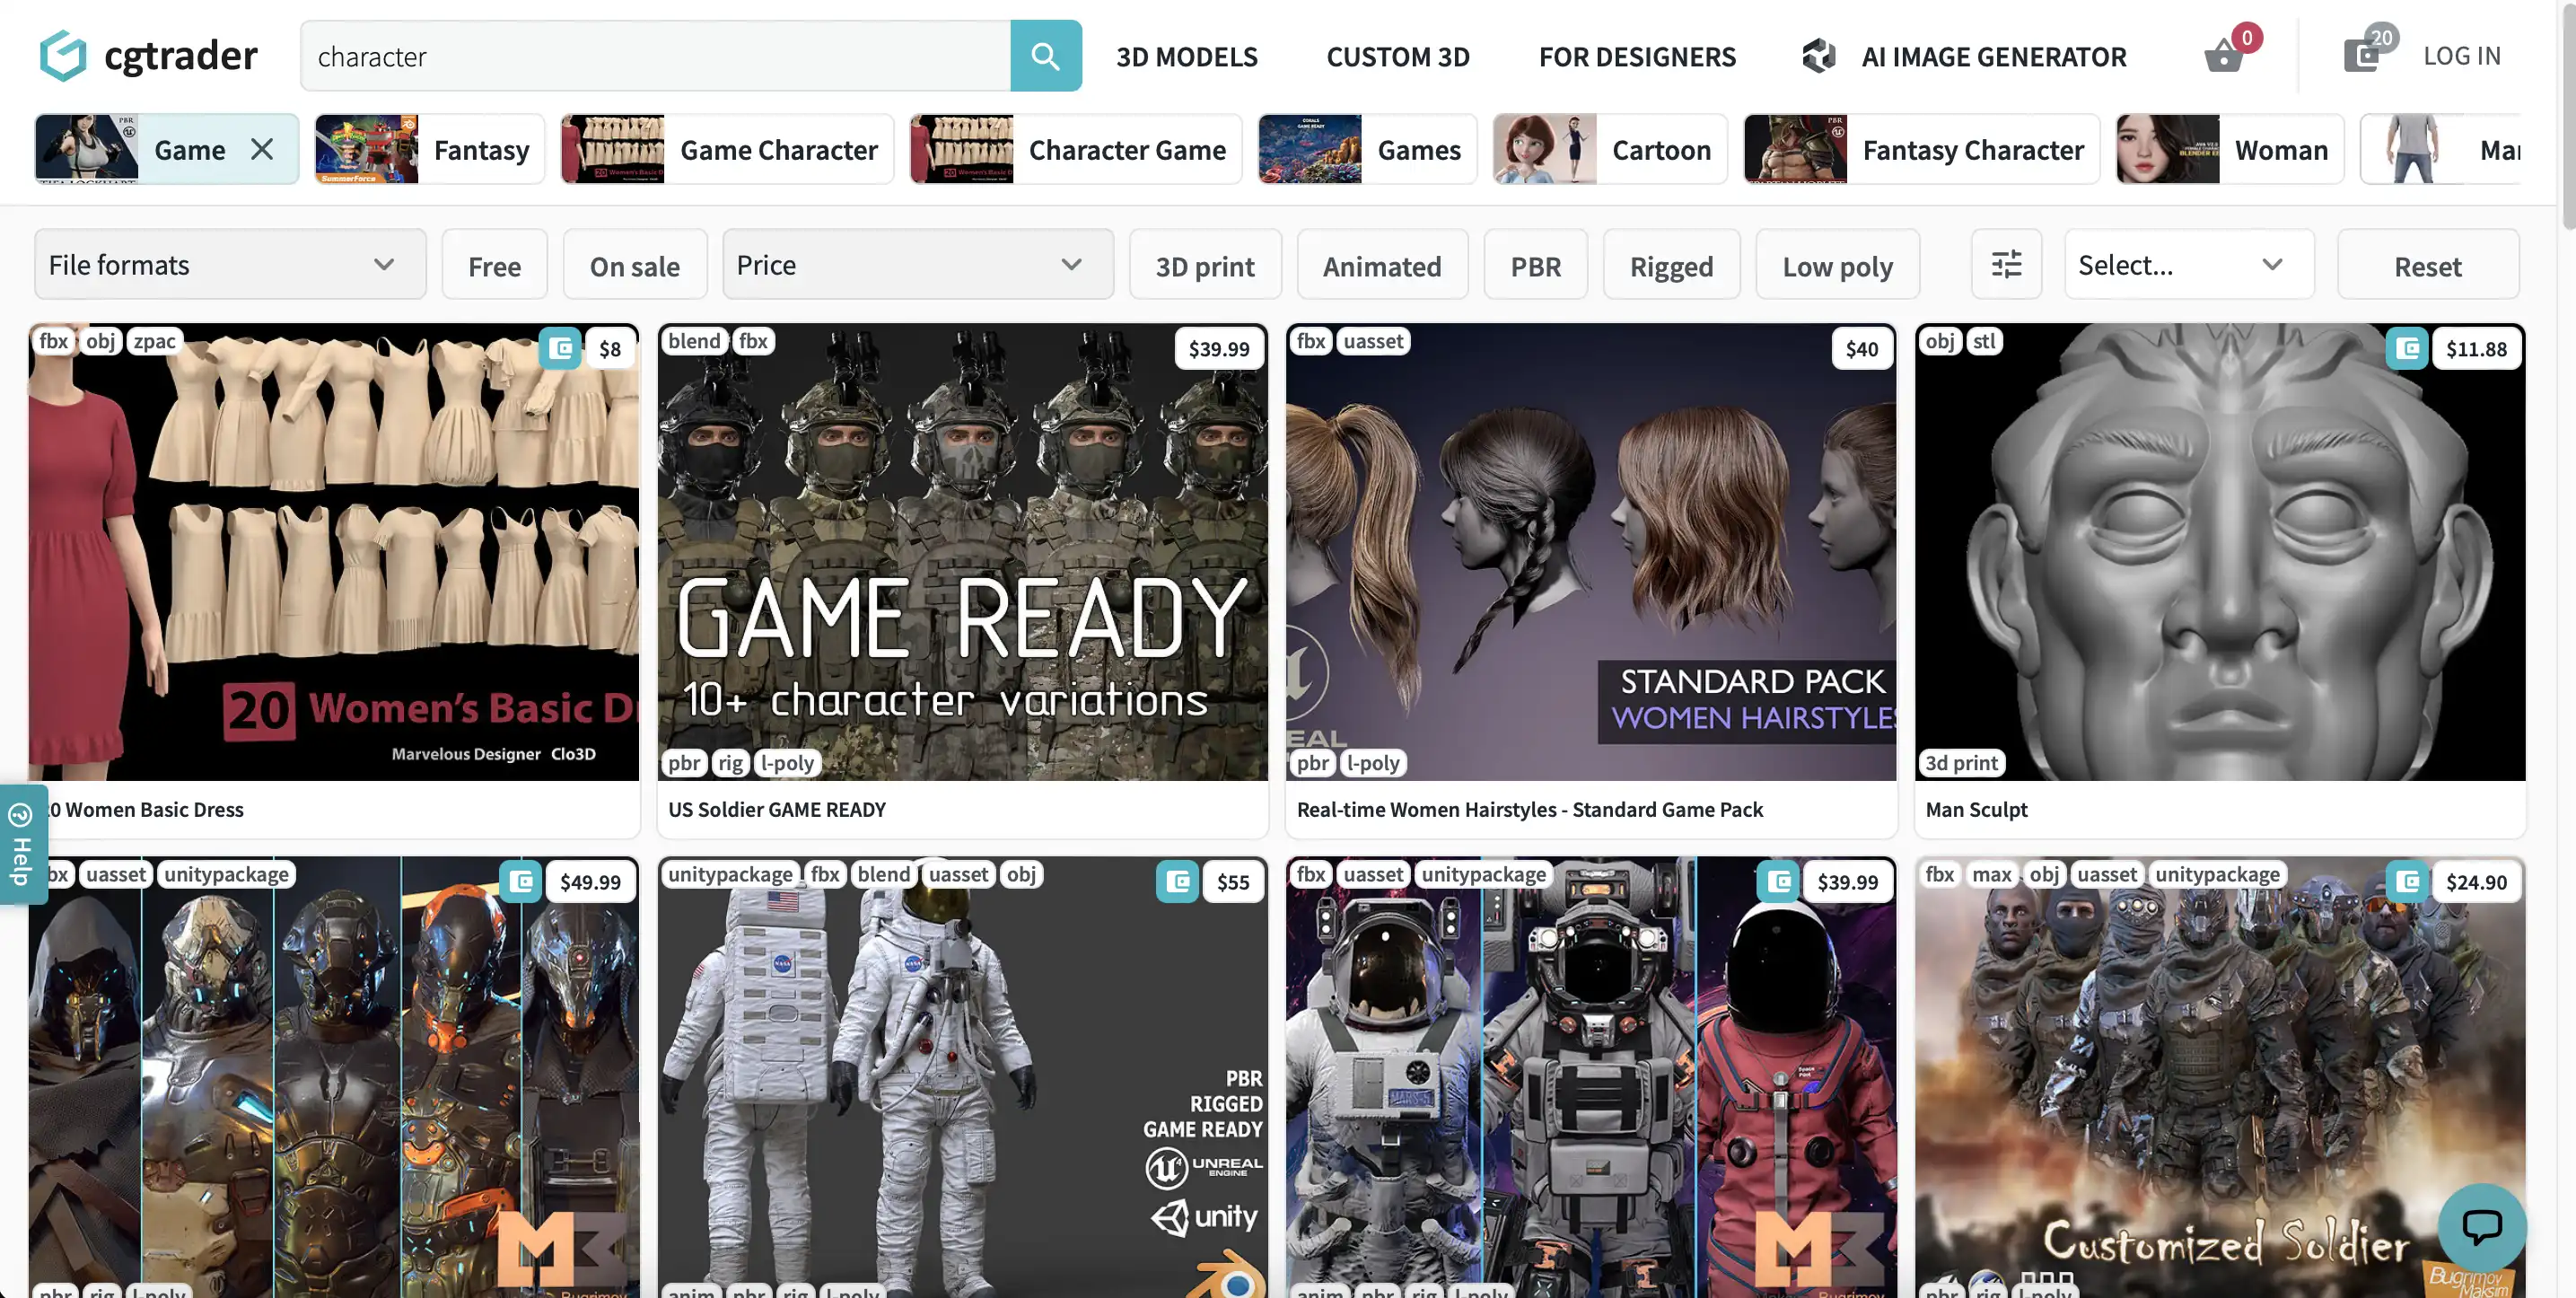Image resolution: width=2576 pixels, height=1298 pixels.
Task: Expand the Price dropdown
Action: click(916, 263)
